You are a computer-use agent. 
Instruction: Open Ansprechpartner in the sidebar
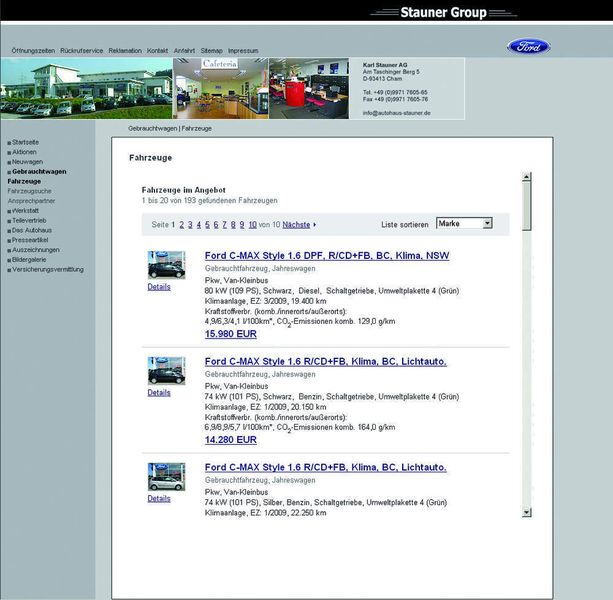pos(31,201)
